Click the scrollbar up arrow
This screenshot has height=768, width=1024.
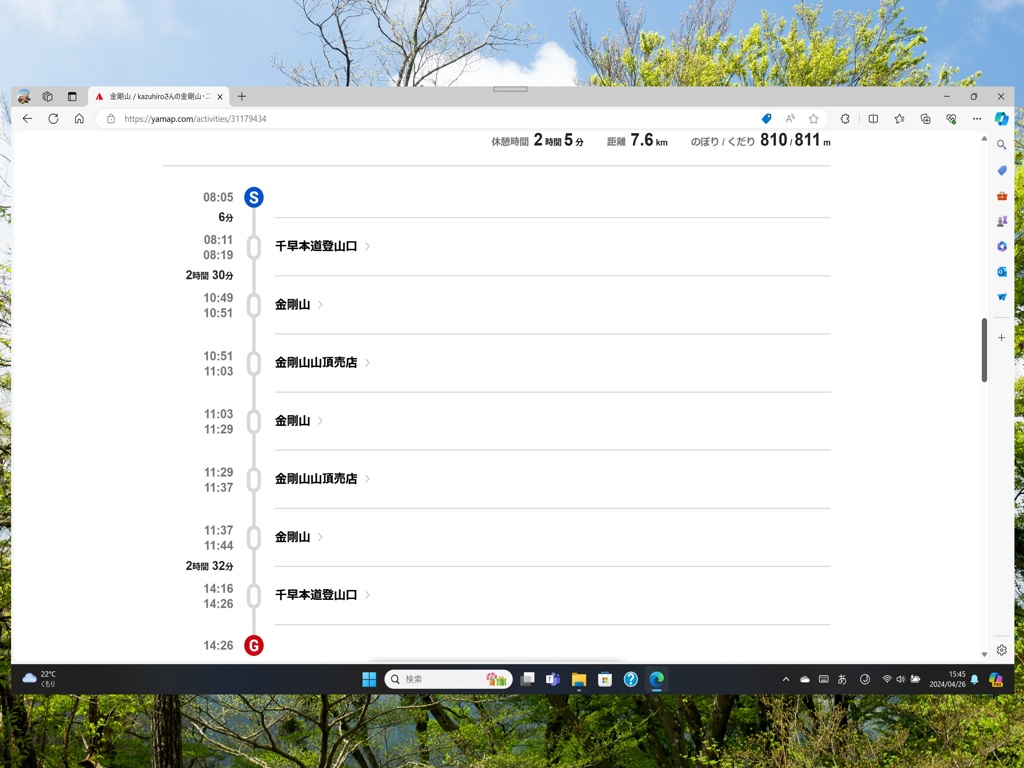984,138
